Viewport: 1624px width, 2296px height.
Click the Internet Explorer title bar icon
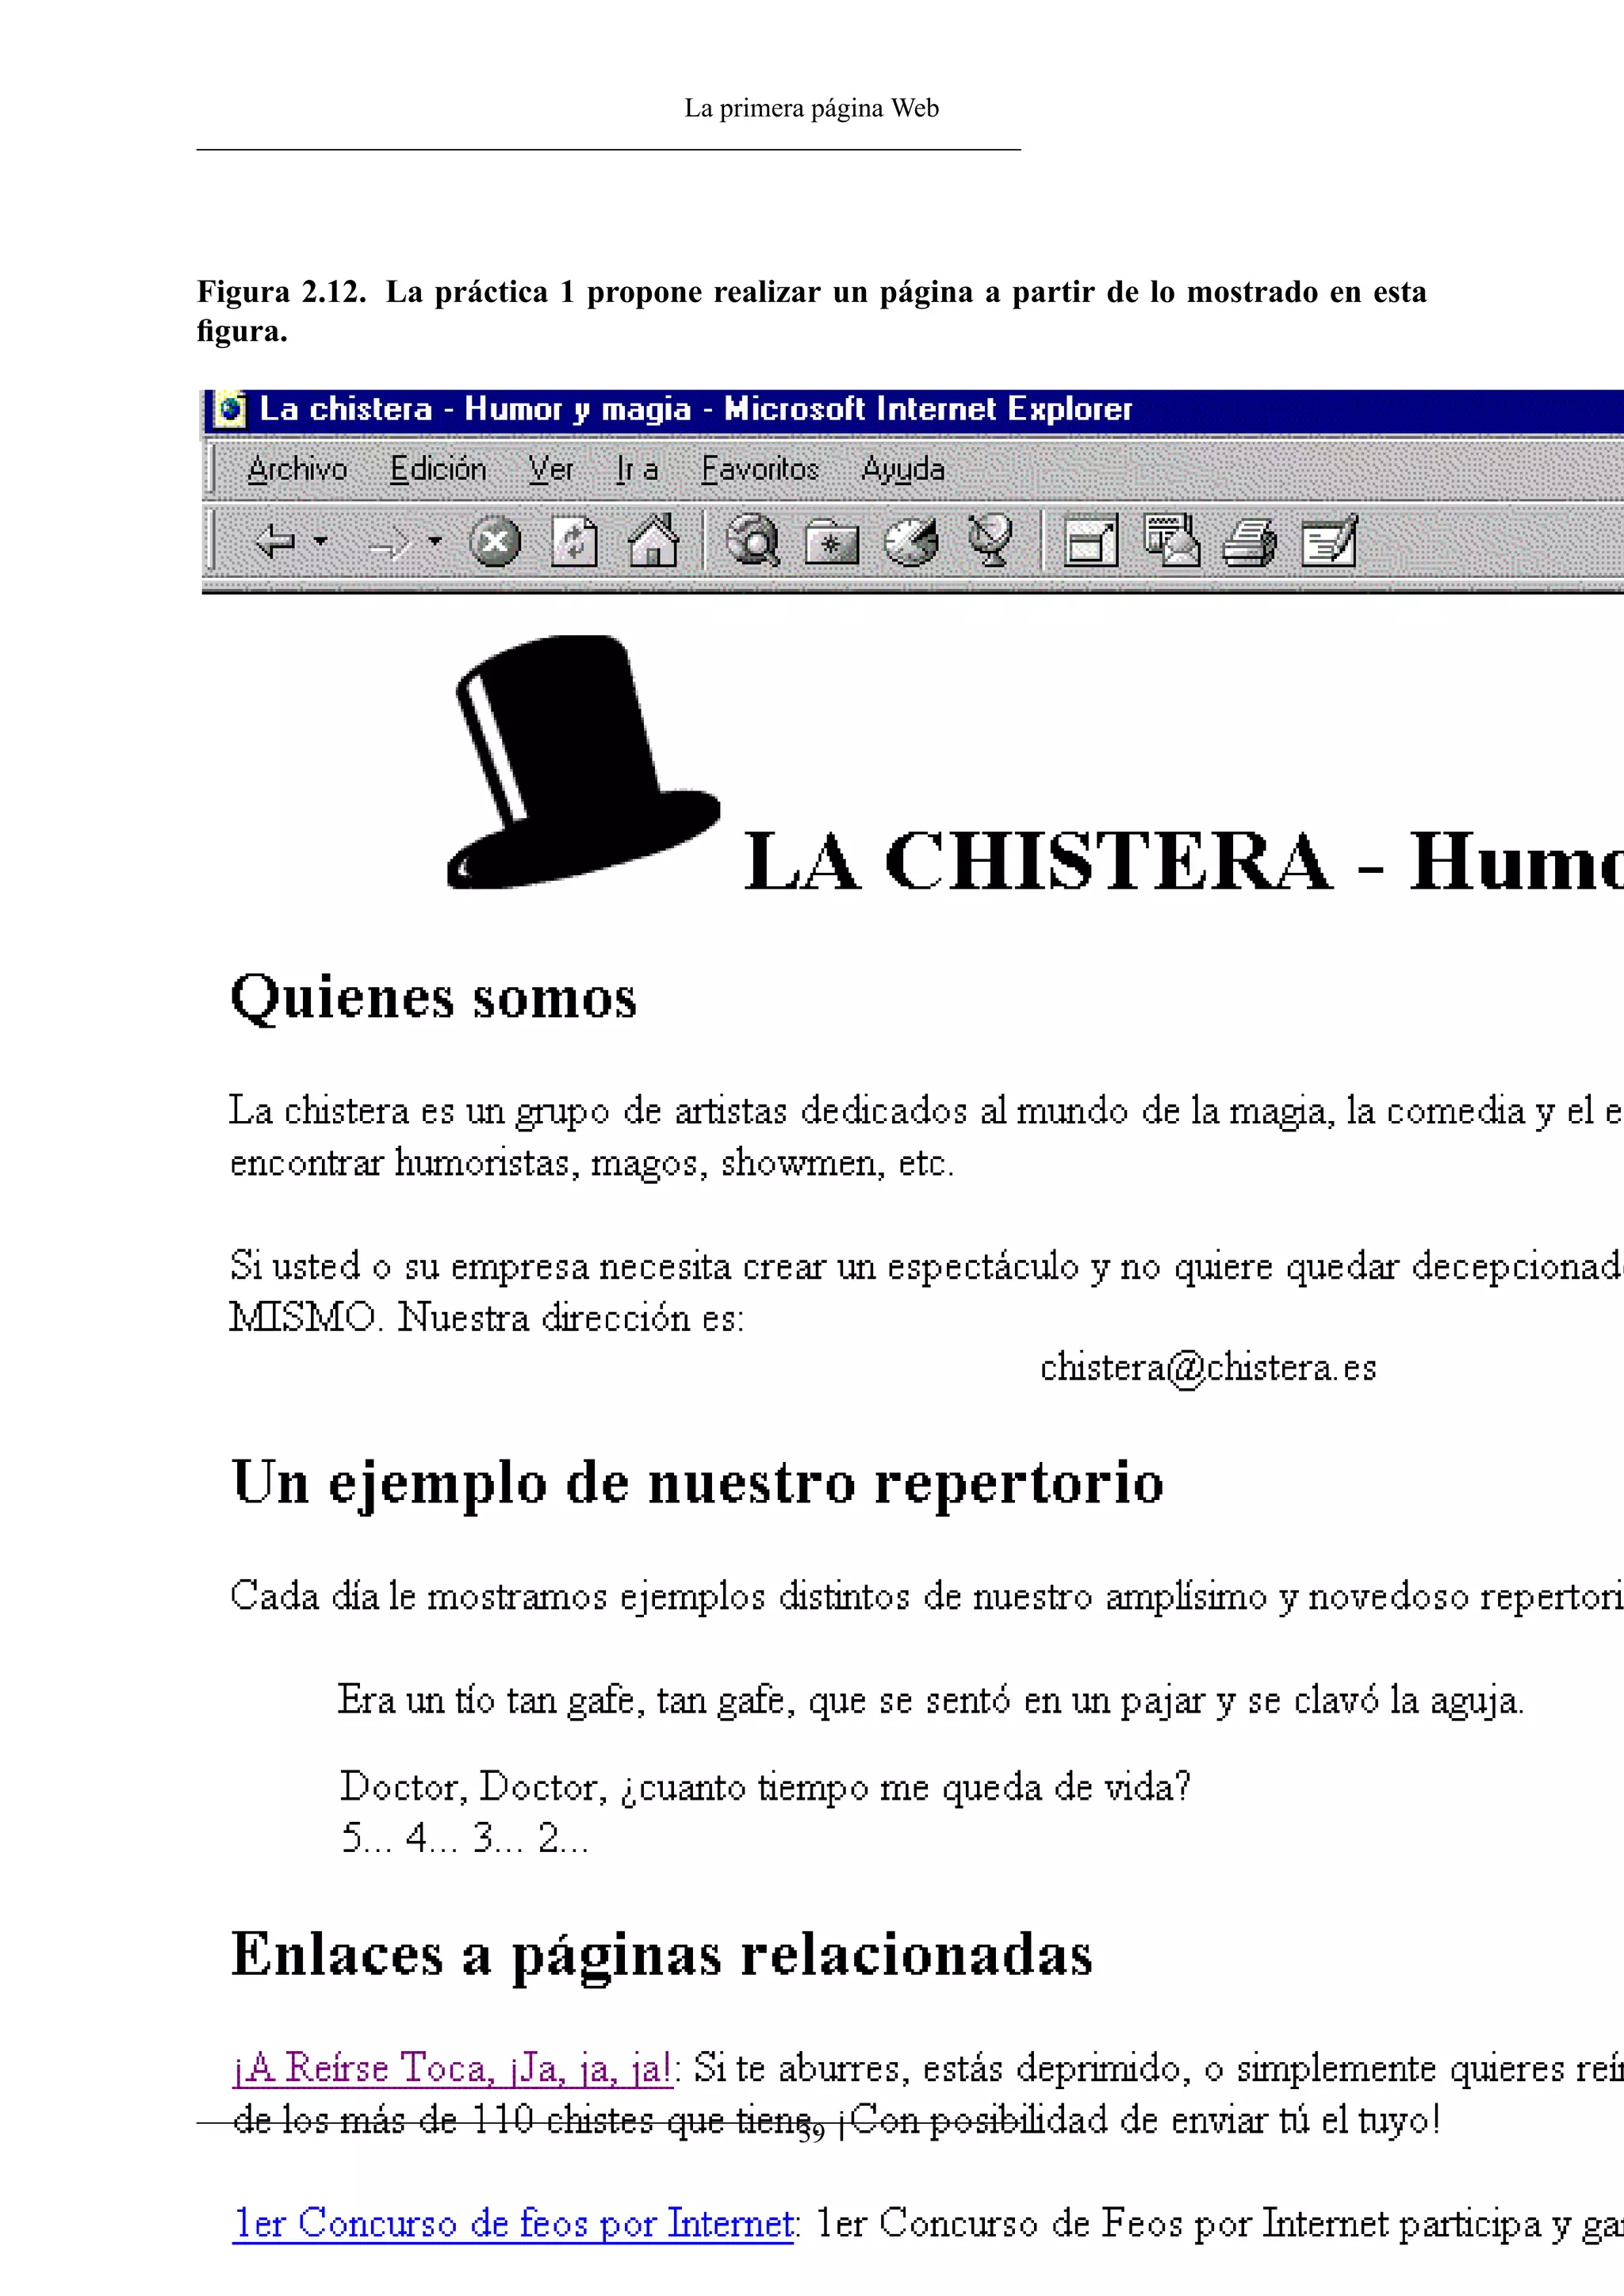pyautogui.click(x=230, y=409)
